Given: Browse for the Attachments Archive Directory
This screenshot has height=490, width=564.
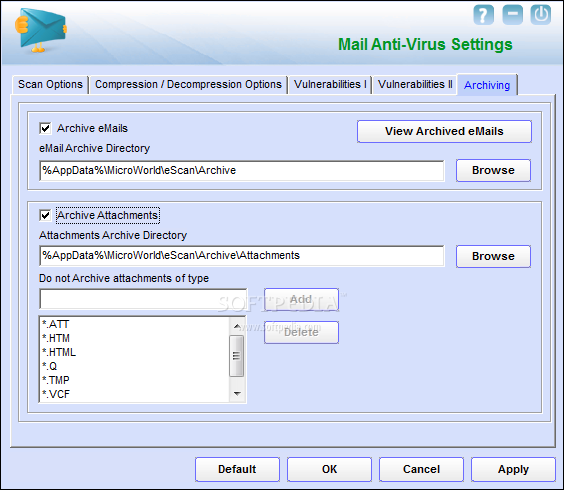Looking at the screenshot, I should click(493, 256).
